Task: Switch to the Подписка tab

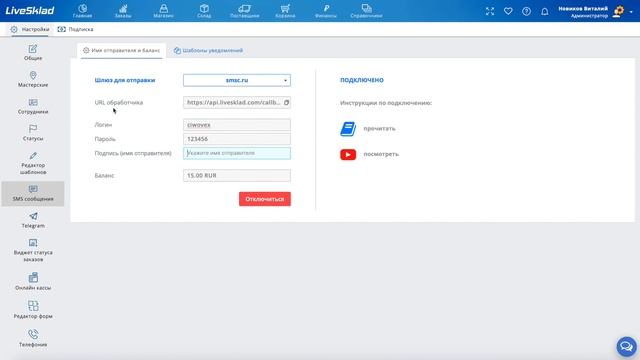Action: 76,29
